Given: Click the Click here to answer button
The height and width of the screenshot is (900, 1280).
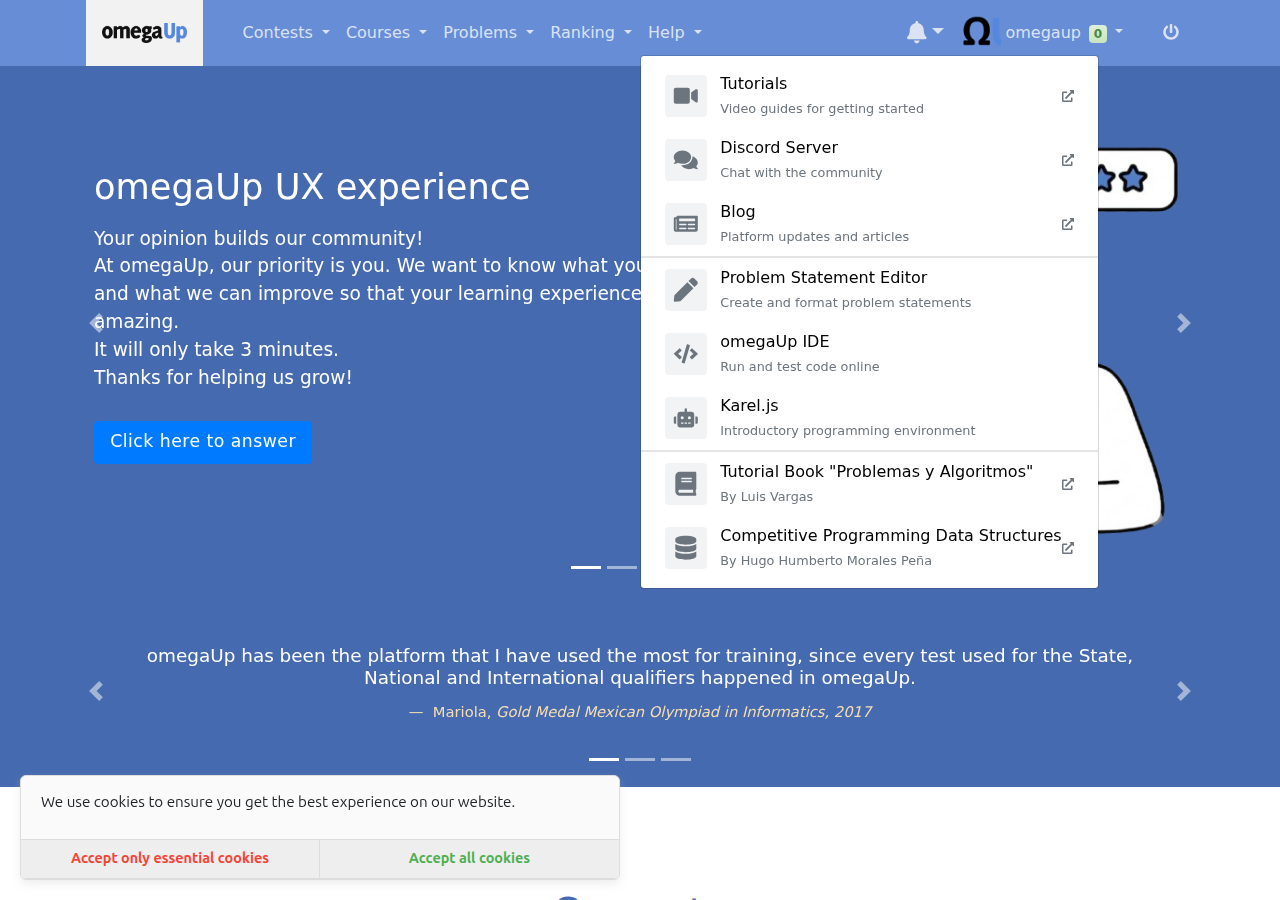Looking at the screenshot, I should (x=203, y=442).
